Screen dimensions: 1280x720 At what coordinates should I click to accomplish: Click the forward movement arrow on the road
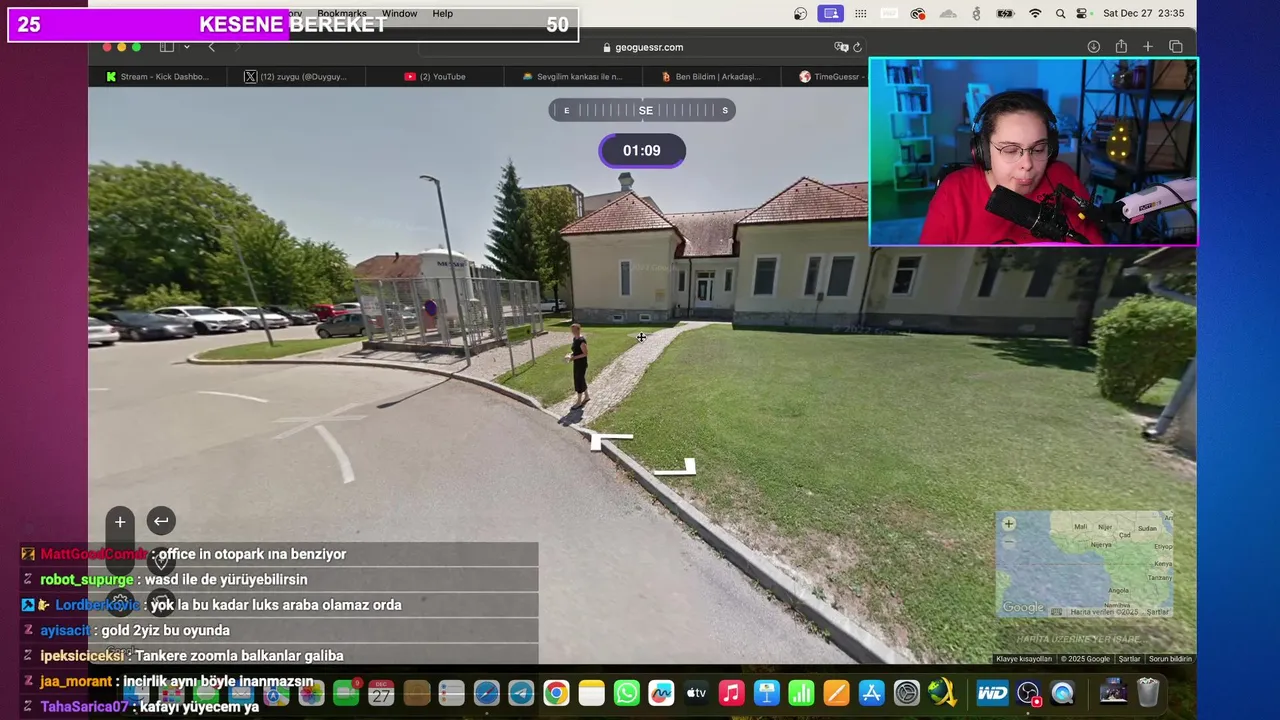point(612,439)
